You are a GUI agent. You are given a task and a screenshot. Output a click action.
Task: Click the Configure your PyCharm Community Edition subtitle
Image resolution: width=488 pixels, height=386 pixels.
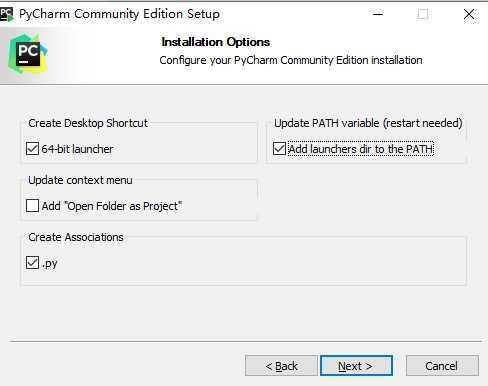pyautogui.click(x=291, y=60)
